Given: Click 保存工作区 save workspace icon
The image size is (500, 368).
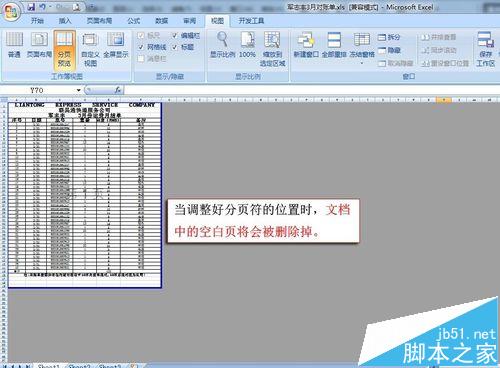Looking at the screenshot, I should [x=485, y=50].
